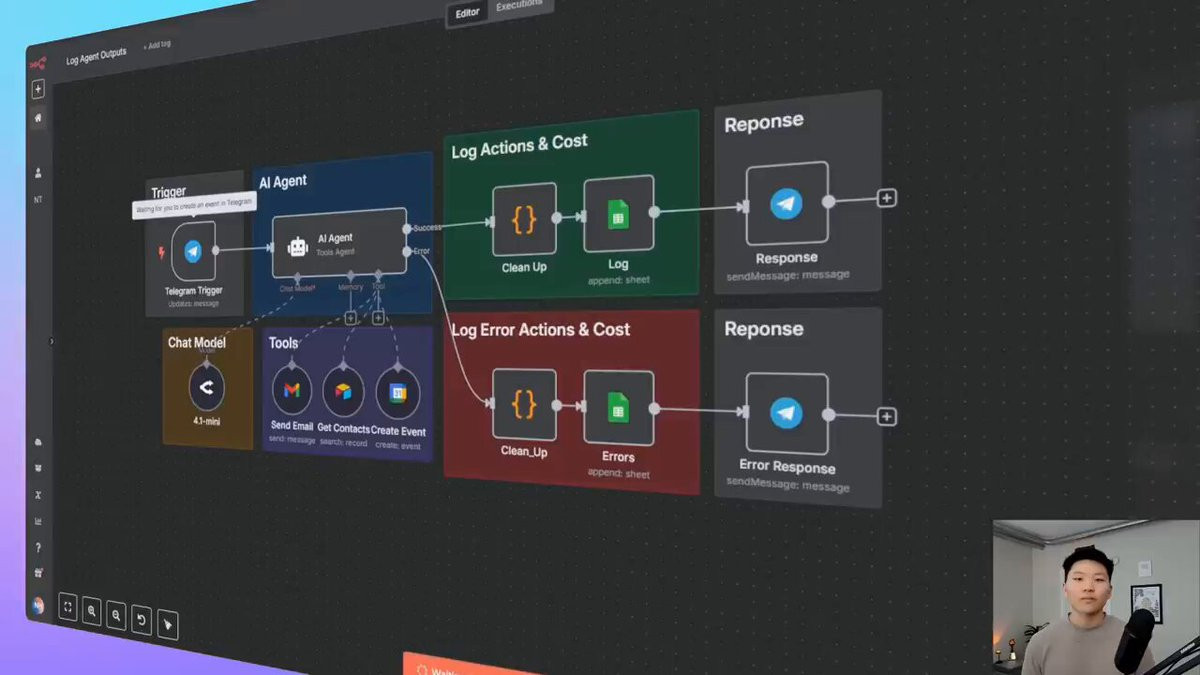Select the Clean Up code node
This screenshot has height=675, width=1200.
(x=524, y=219)
